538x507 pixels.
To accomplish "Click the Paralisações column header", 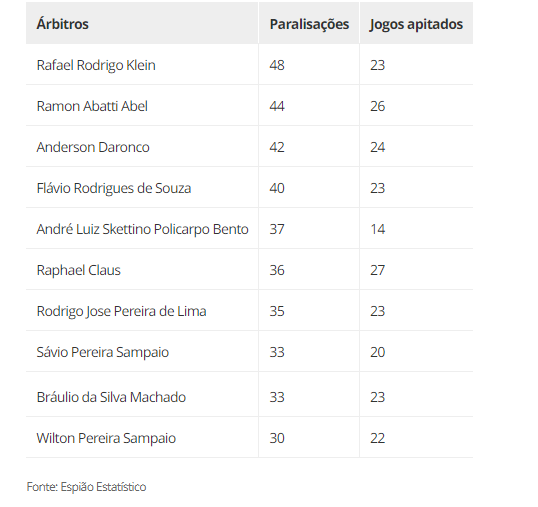I will (309, 24).
